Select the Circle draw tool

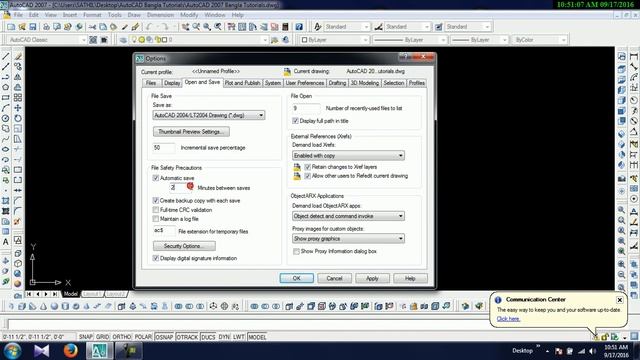coord(6,118)
